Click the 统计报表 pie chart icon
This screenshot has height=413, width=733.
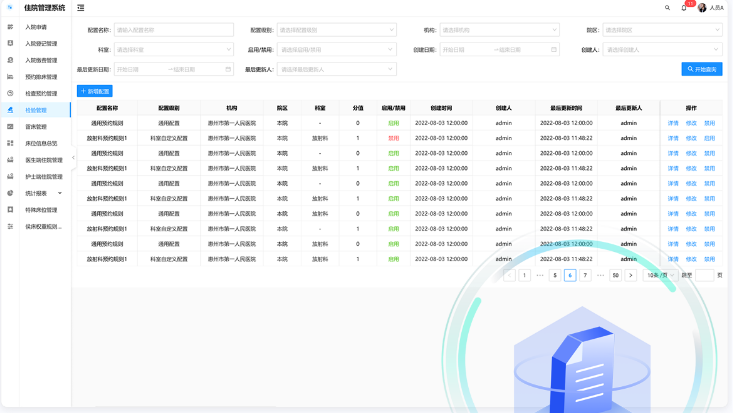pyautogui.click(x=10, y=193)
